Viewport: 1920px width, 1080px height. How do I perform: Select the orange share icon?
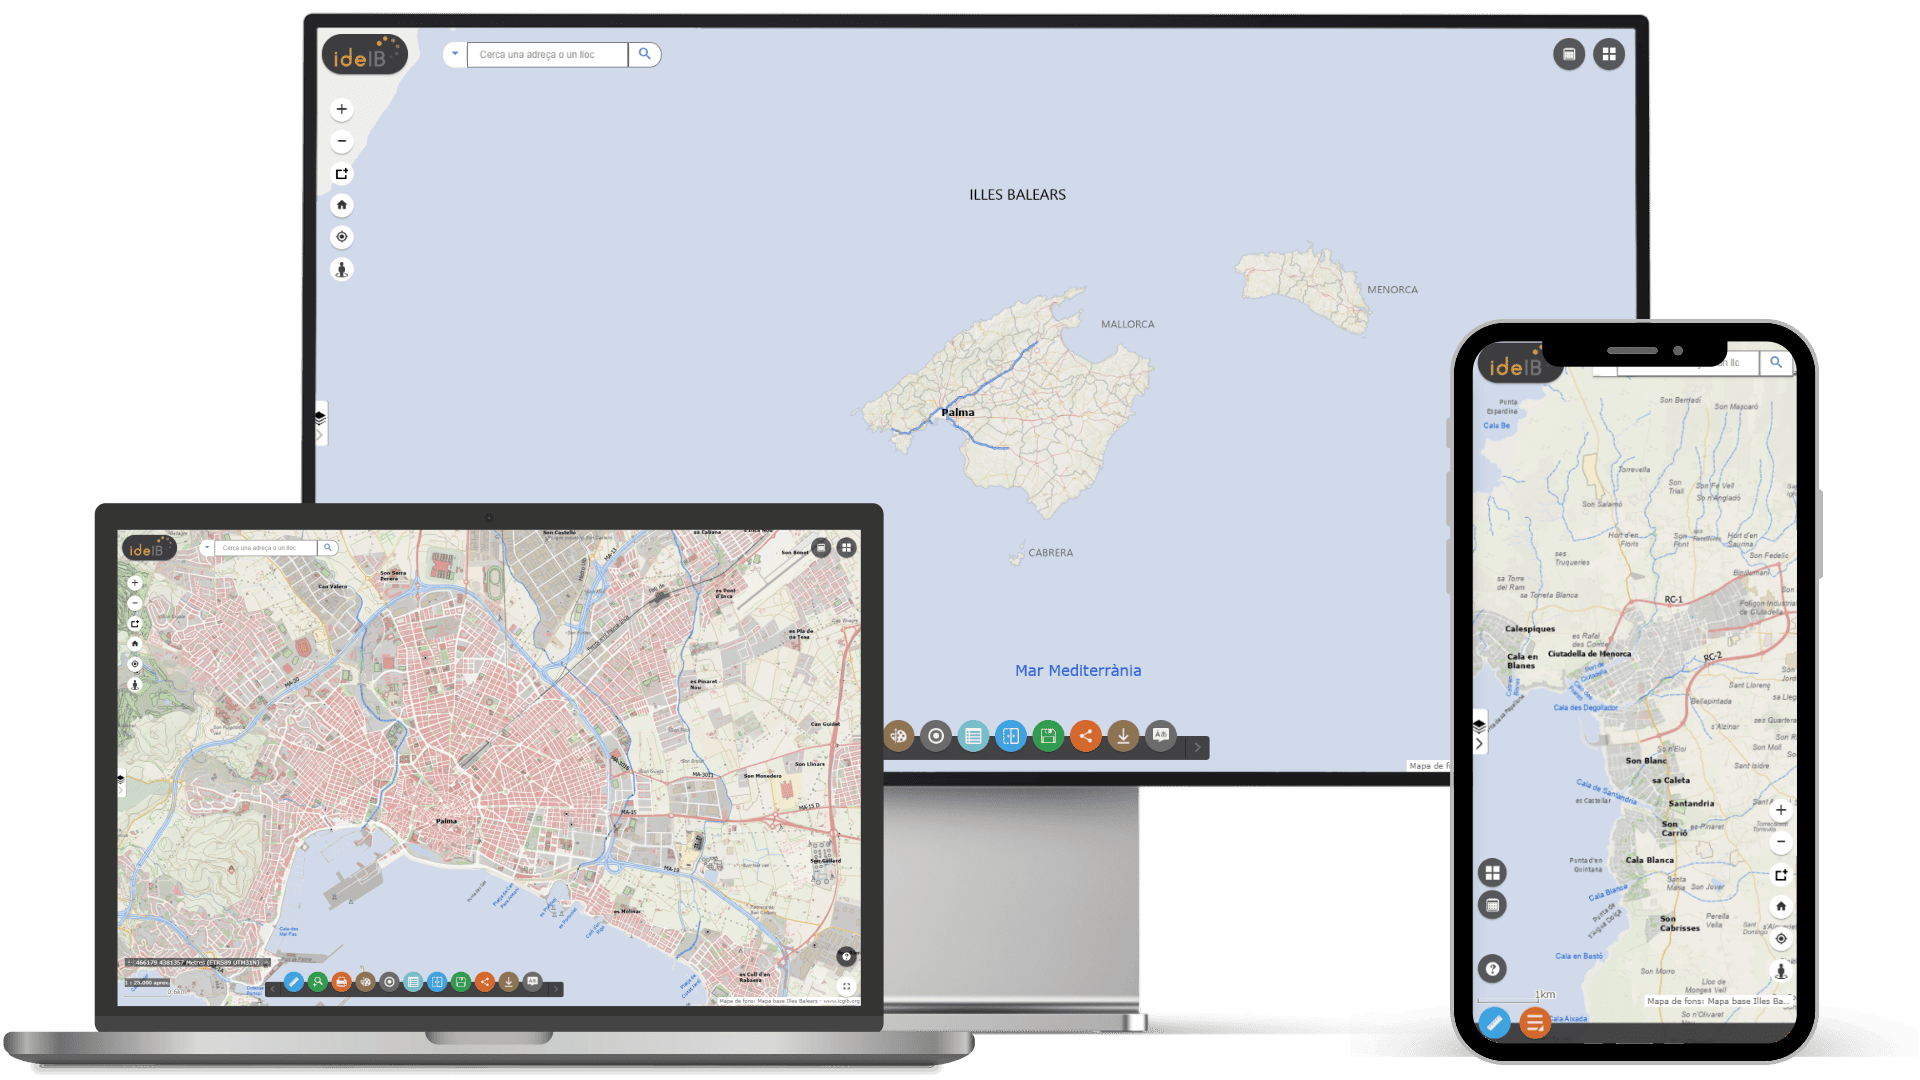(x=1086, y=736)
